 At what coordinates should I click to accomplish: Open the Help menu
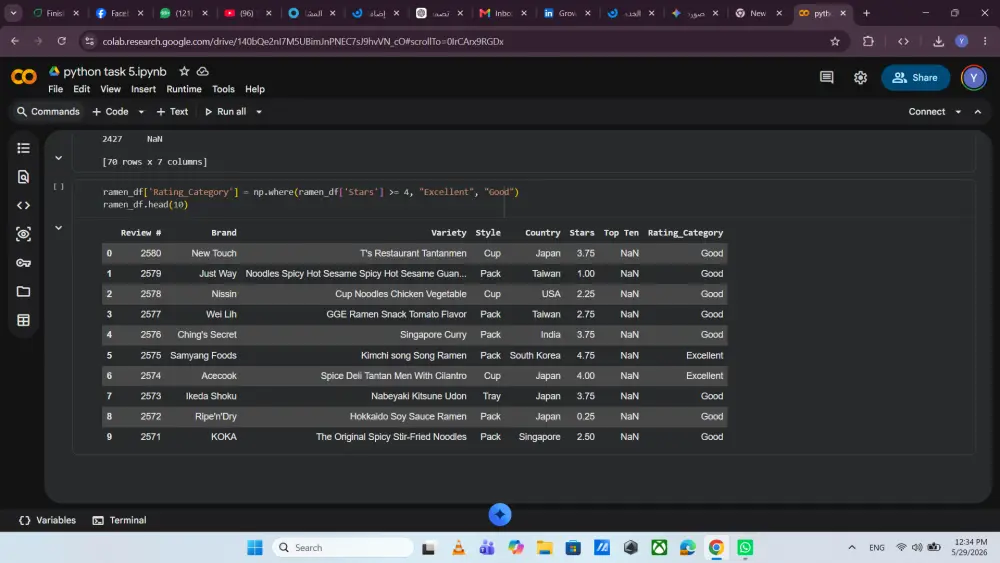(x=255, y=89)
